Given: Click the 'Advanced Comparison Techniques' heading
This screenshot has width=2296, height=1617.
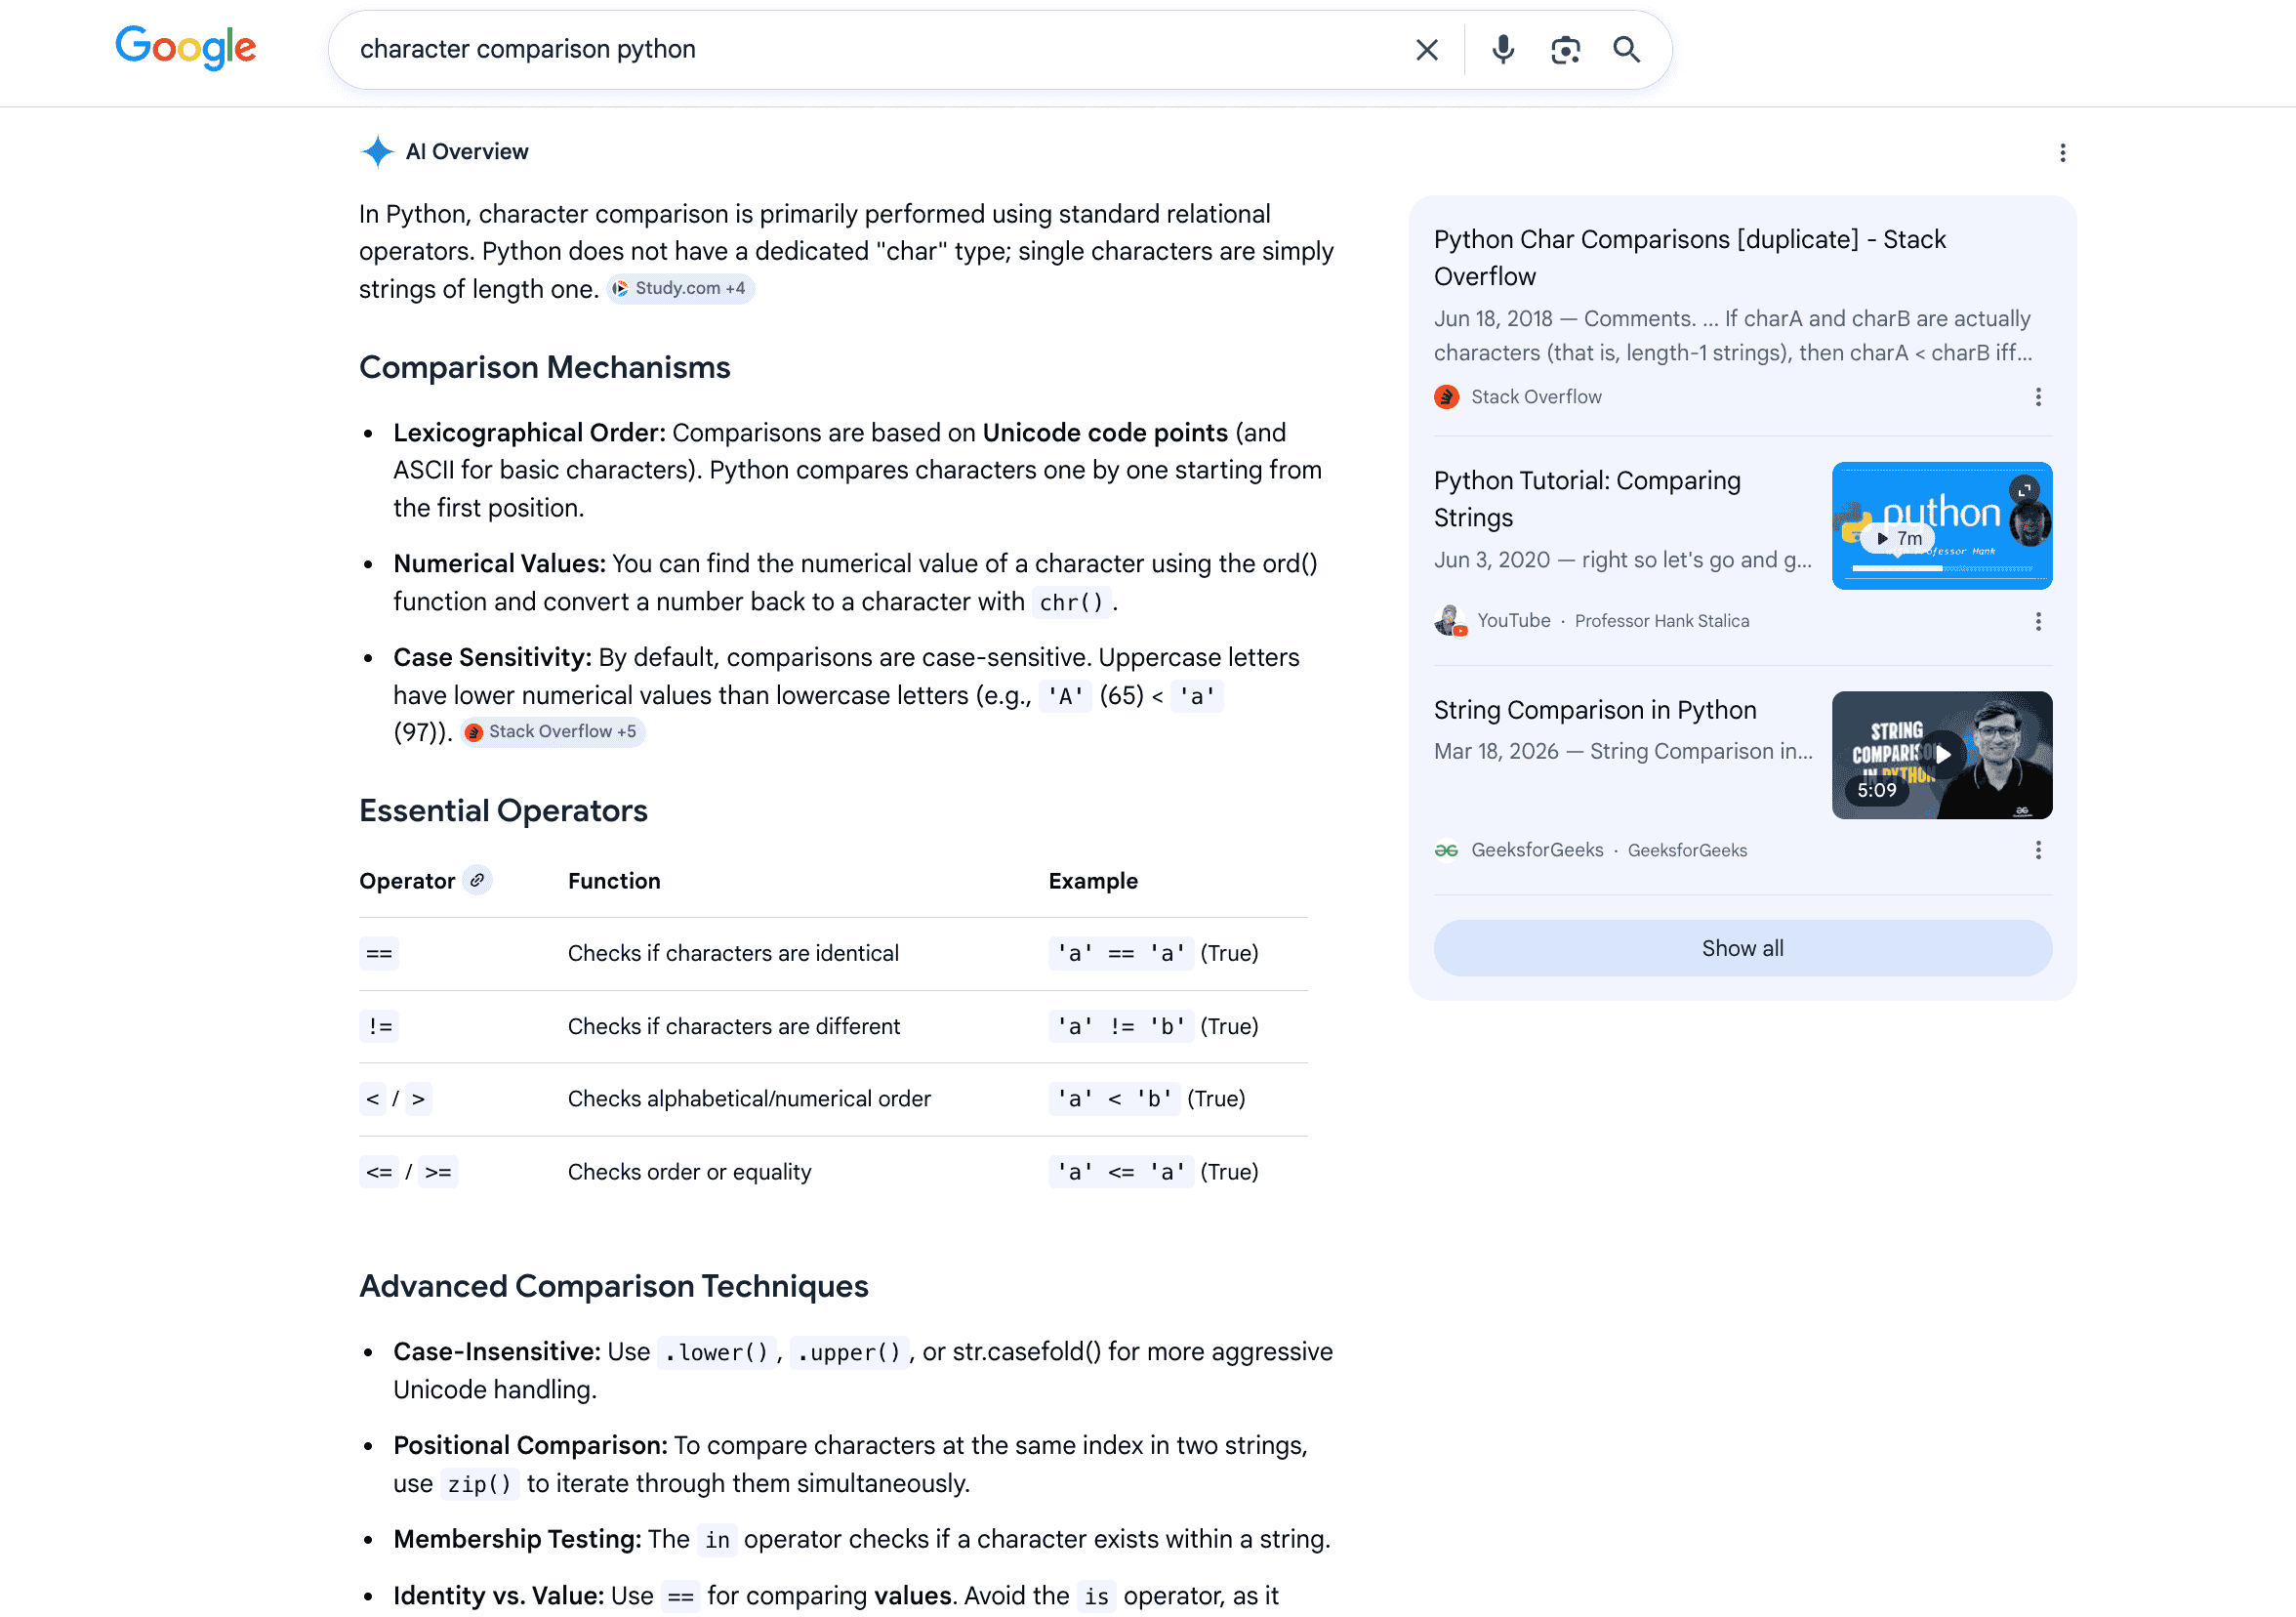Looking at the screenshot, I should coord(614,1285).
